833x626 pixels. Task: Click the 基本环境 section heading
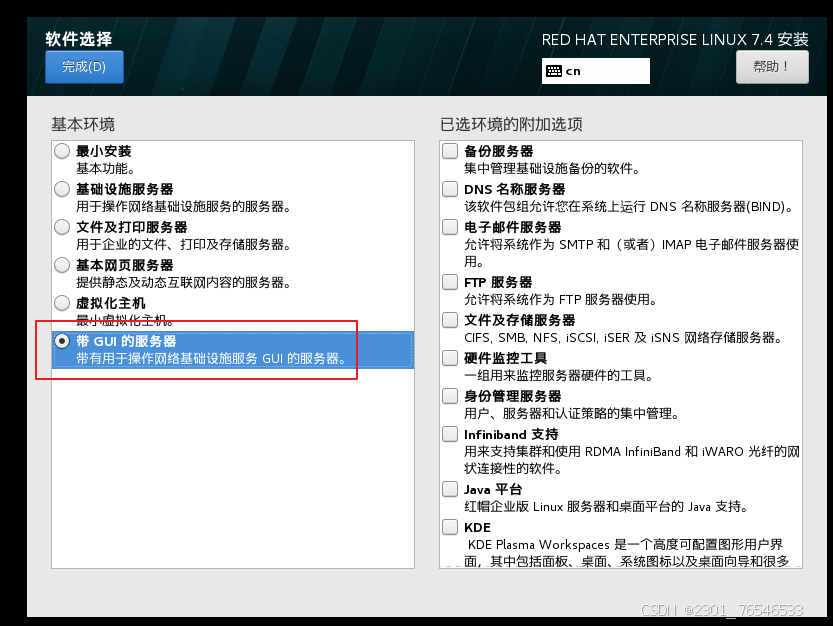tap(83, 124)
